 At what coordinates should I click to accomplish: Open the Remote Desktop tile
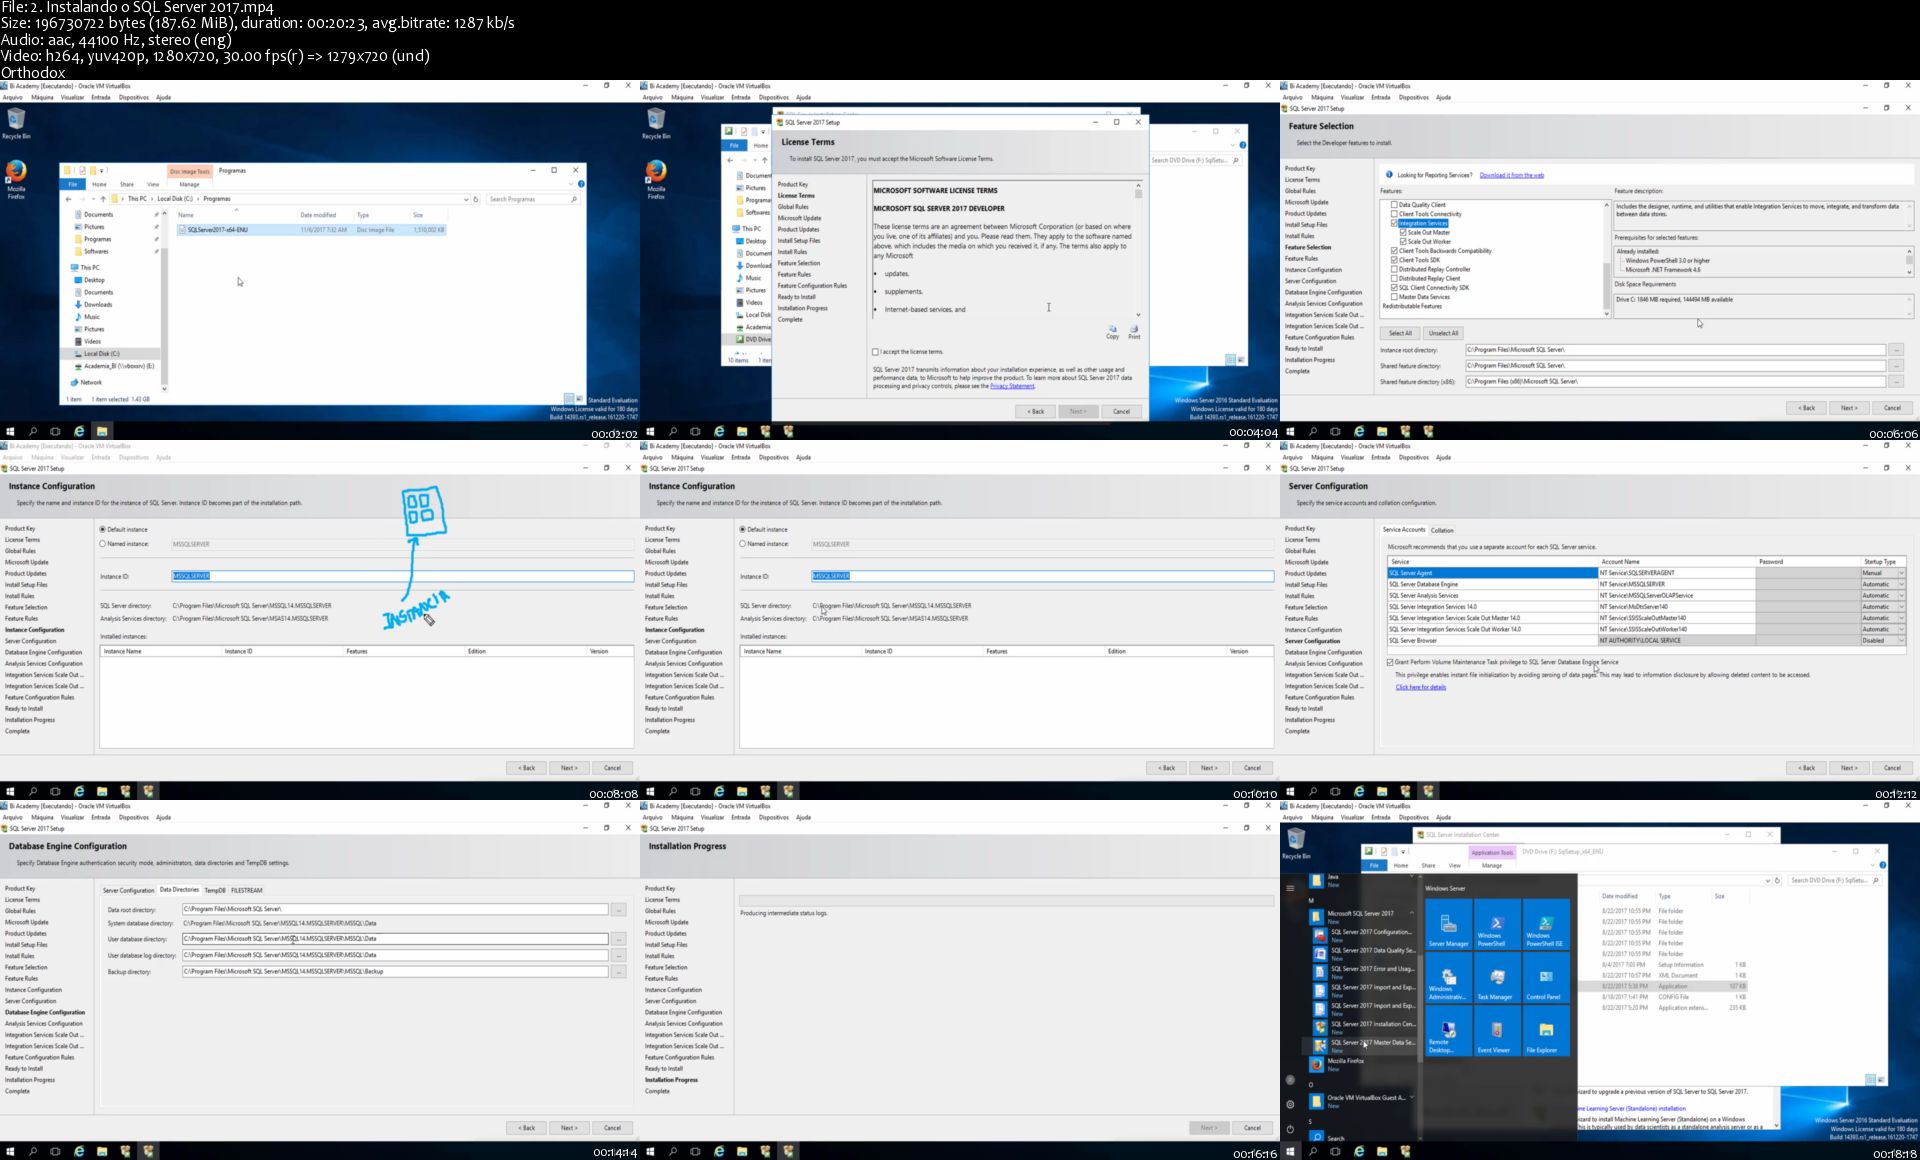pos(1448,1032)
